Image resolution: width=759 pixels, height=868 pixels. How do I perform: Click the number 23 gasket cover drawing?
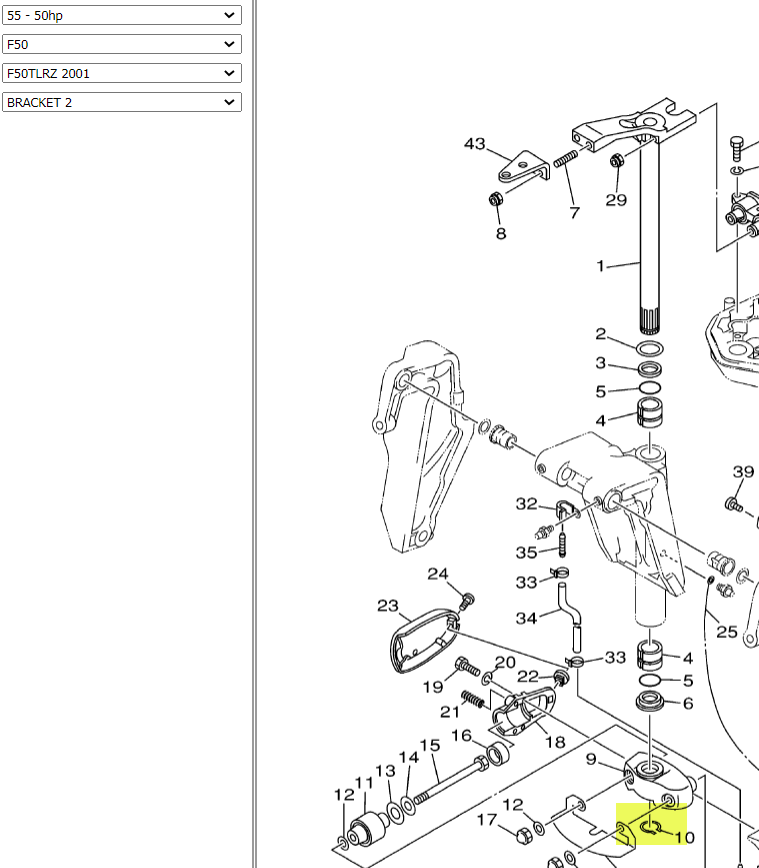pyautogui.click(x=425, y=640)
